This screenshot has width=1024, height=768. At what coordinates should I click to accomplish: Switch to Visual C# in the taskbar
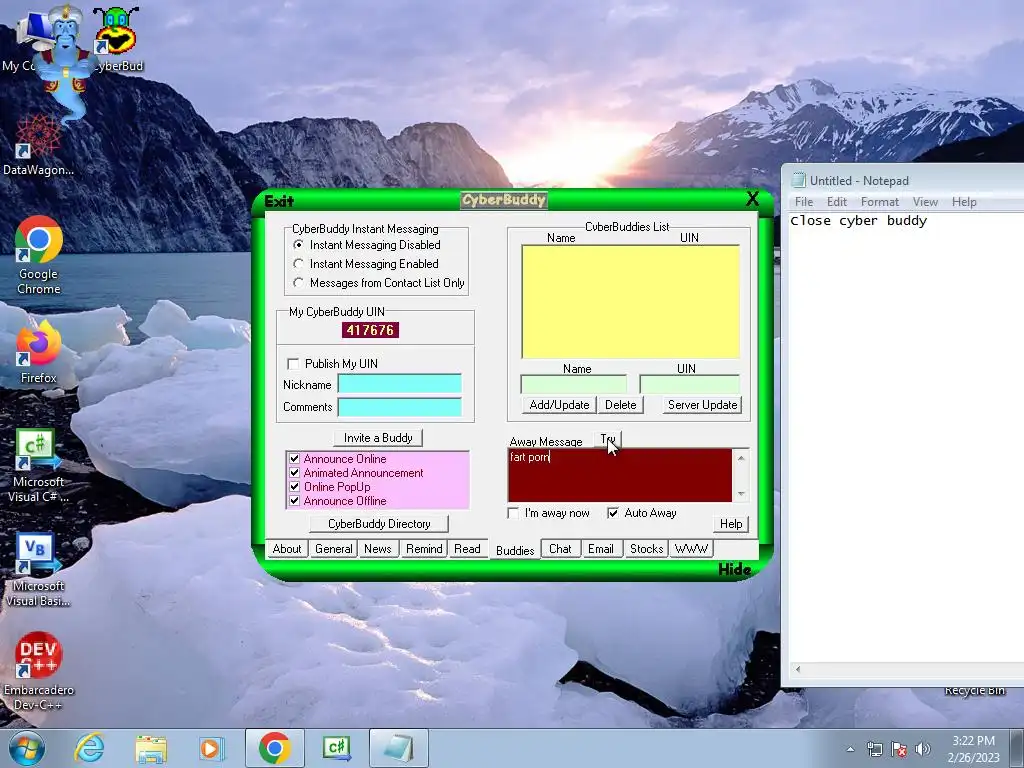(336, 748)
